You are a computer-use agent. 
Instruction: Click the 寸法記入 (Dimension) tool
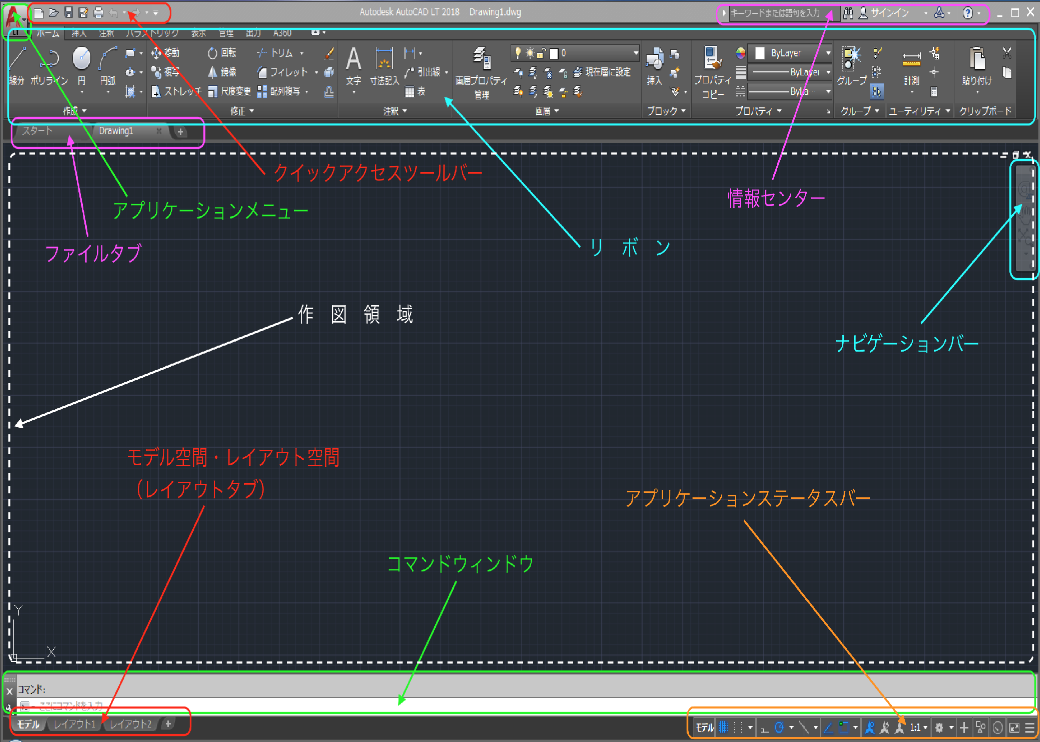384,66
